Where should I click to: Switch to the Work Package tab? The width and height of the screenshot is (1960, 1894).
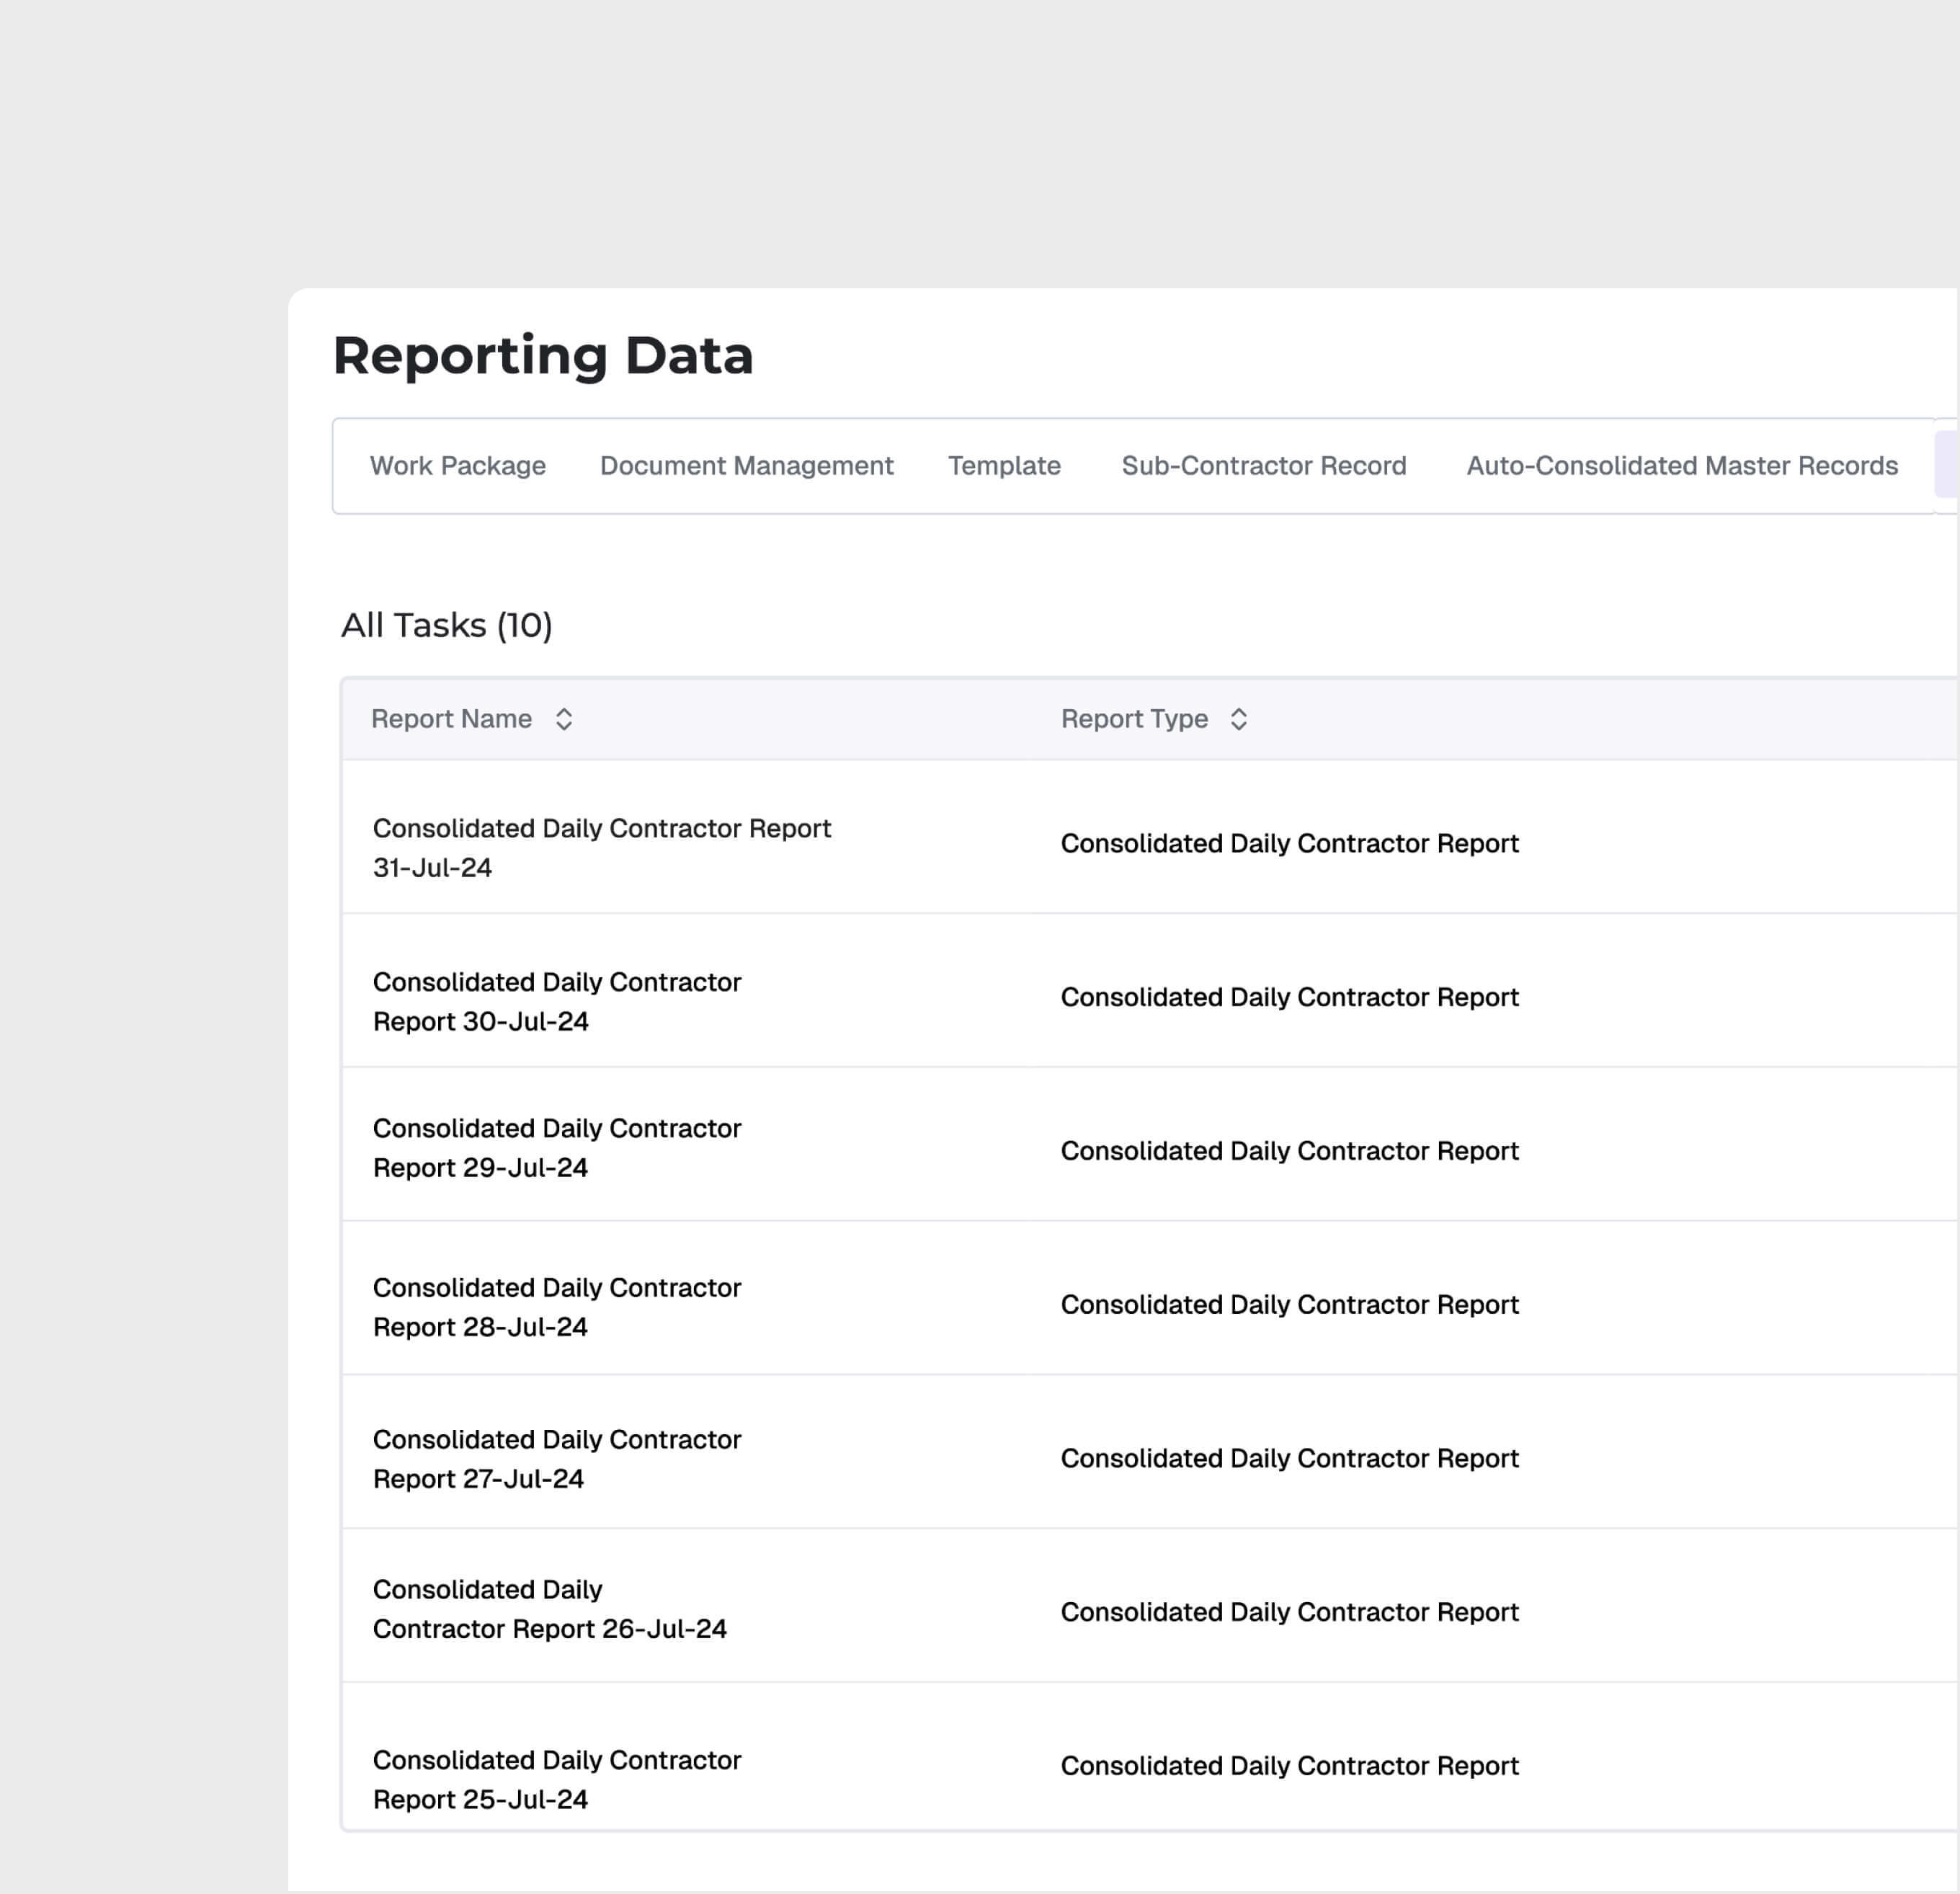pos(457,465)
